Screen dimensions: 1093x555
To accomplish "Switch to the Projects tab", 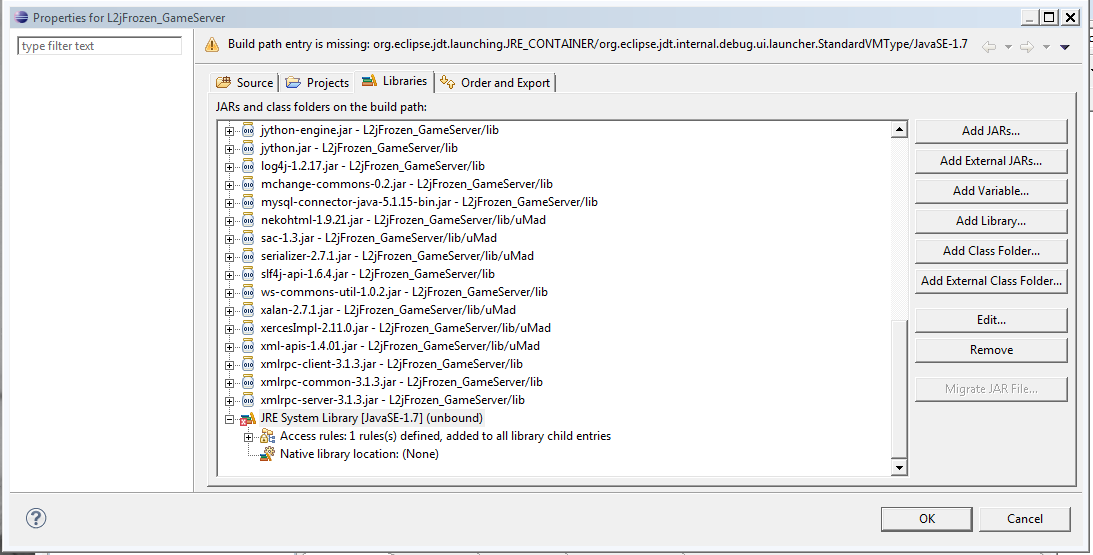I will click(316, 82).
